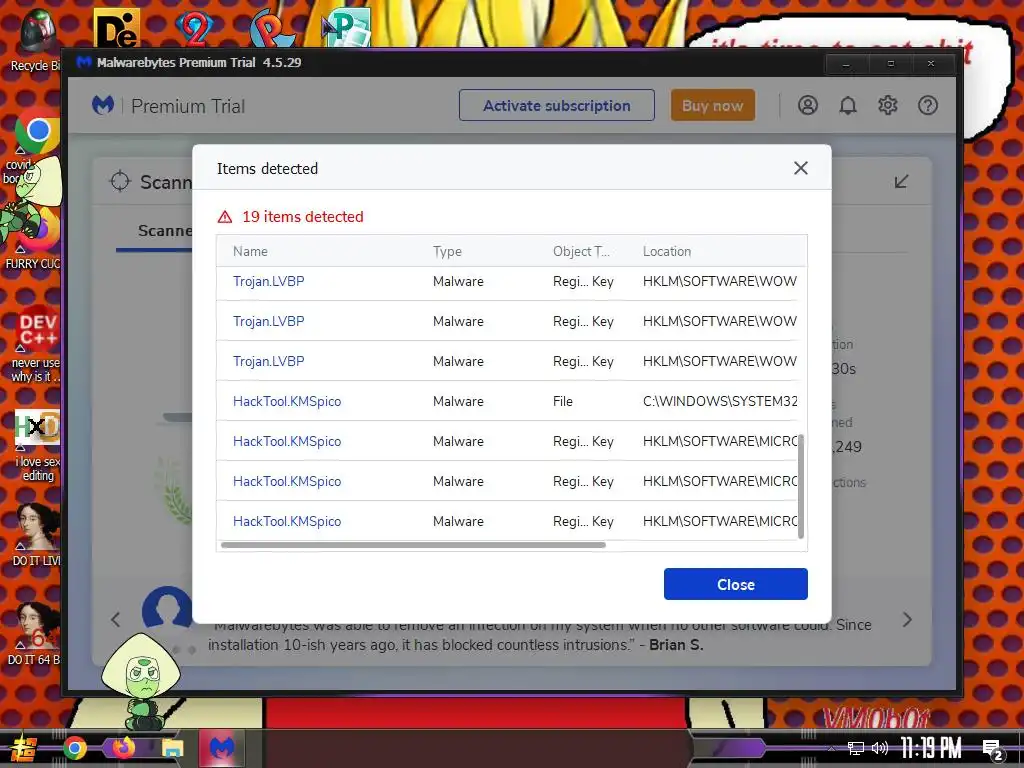Open the HackTool.KMSpico File row link
Viewport: 1024px width, 768px height.
pos(287,401)
